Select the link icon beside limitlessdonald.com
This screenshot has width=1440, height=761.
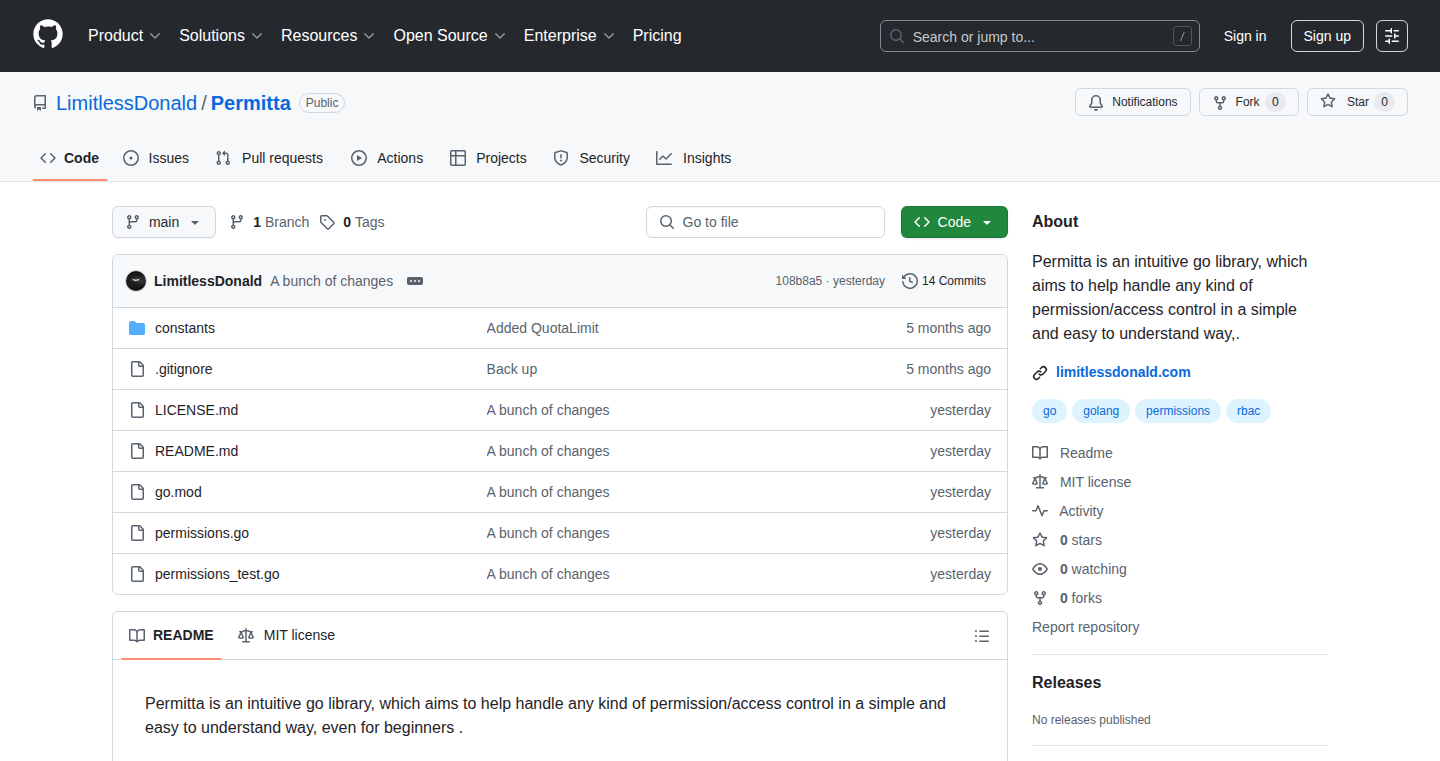coord(1040,372)
